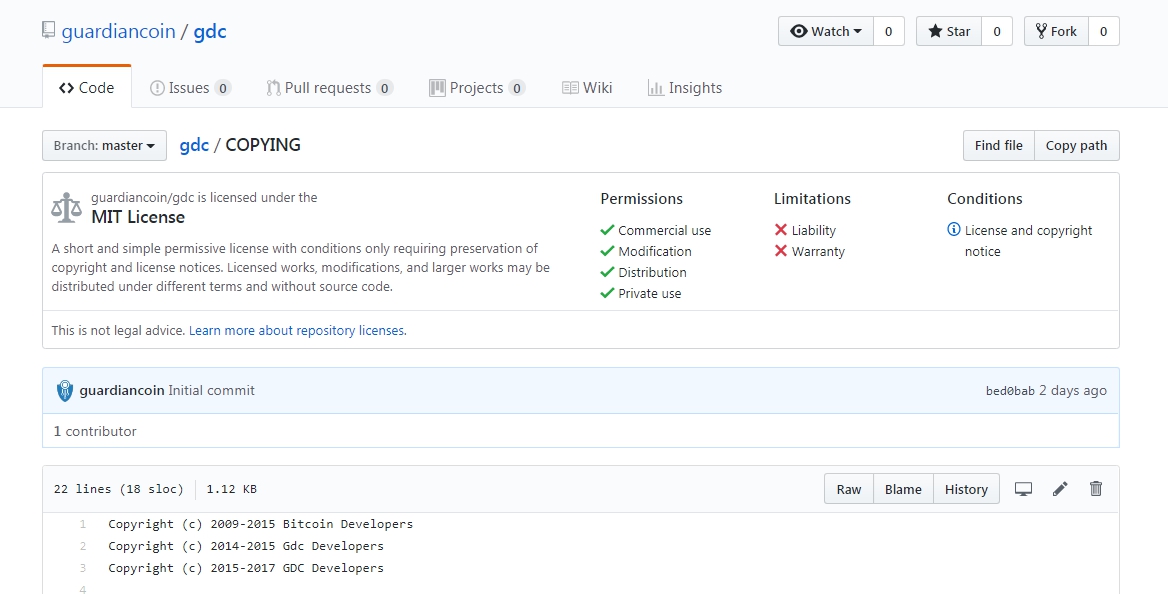
Task: Click the Distribution checkmark icon
Action: [x=607, y=271]
